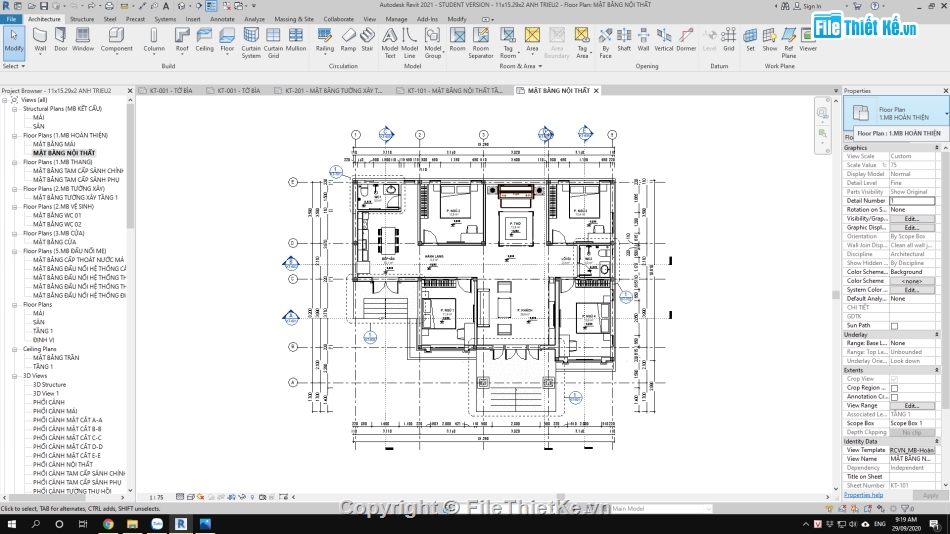Select MẶT BẰNG MÁI in Project Browser

click(x=54, y=144)
